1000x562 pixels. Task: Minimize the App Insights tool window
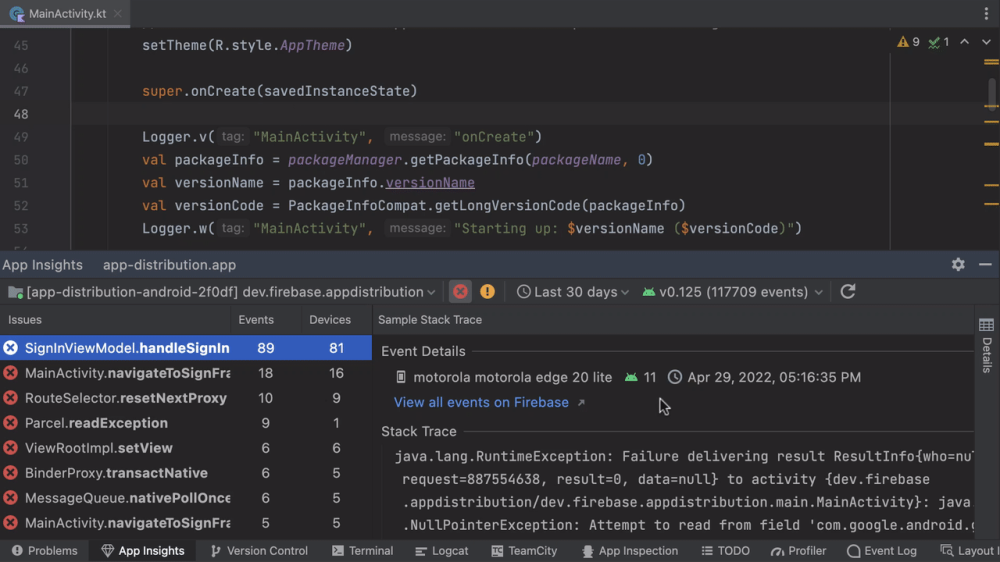[985, 265]
